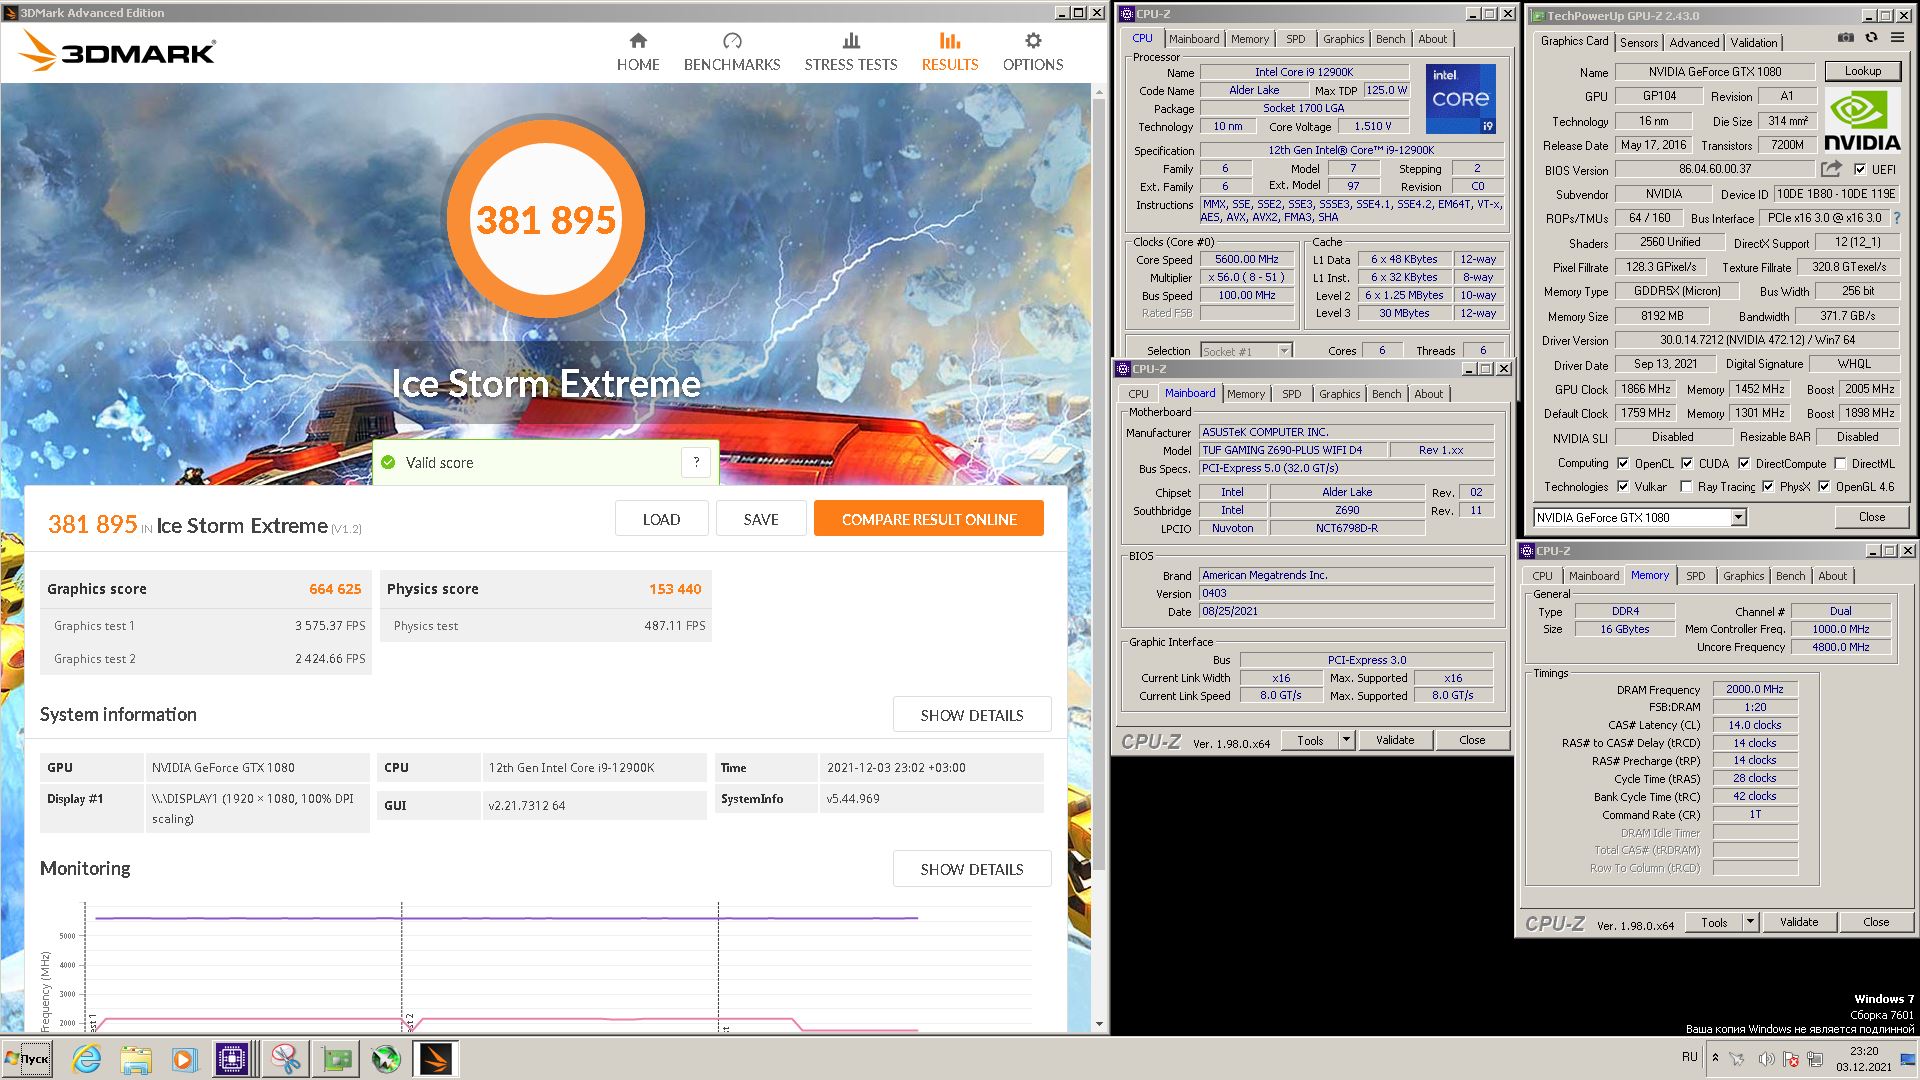1920x1080 pixels.
Task: Click the 3DMark logo
Action: (x=118, y=51)
